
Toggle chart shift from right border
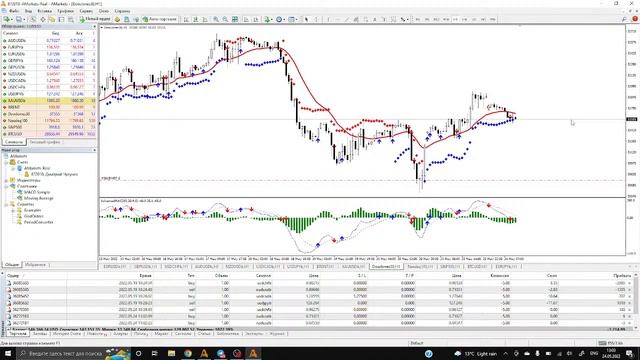pos(256,19)
